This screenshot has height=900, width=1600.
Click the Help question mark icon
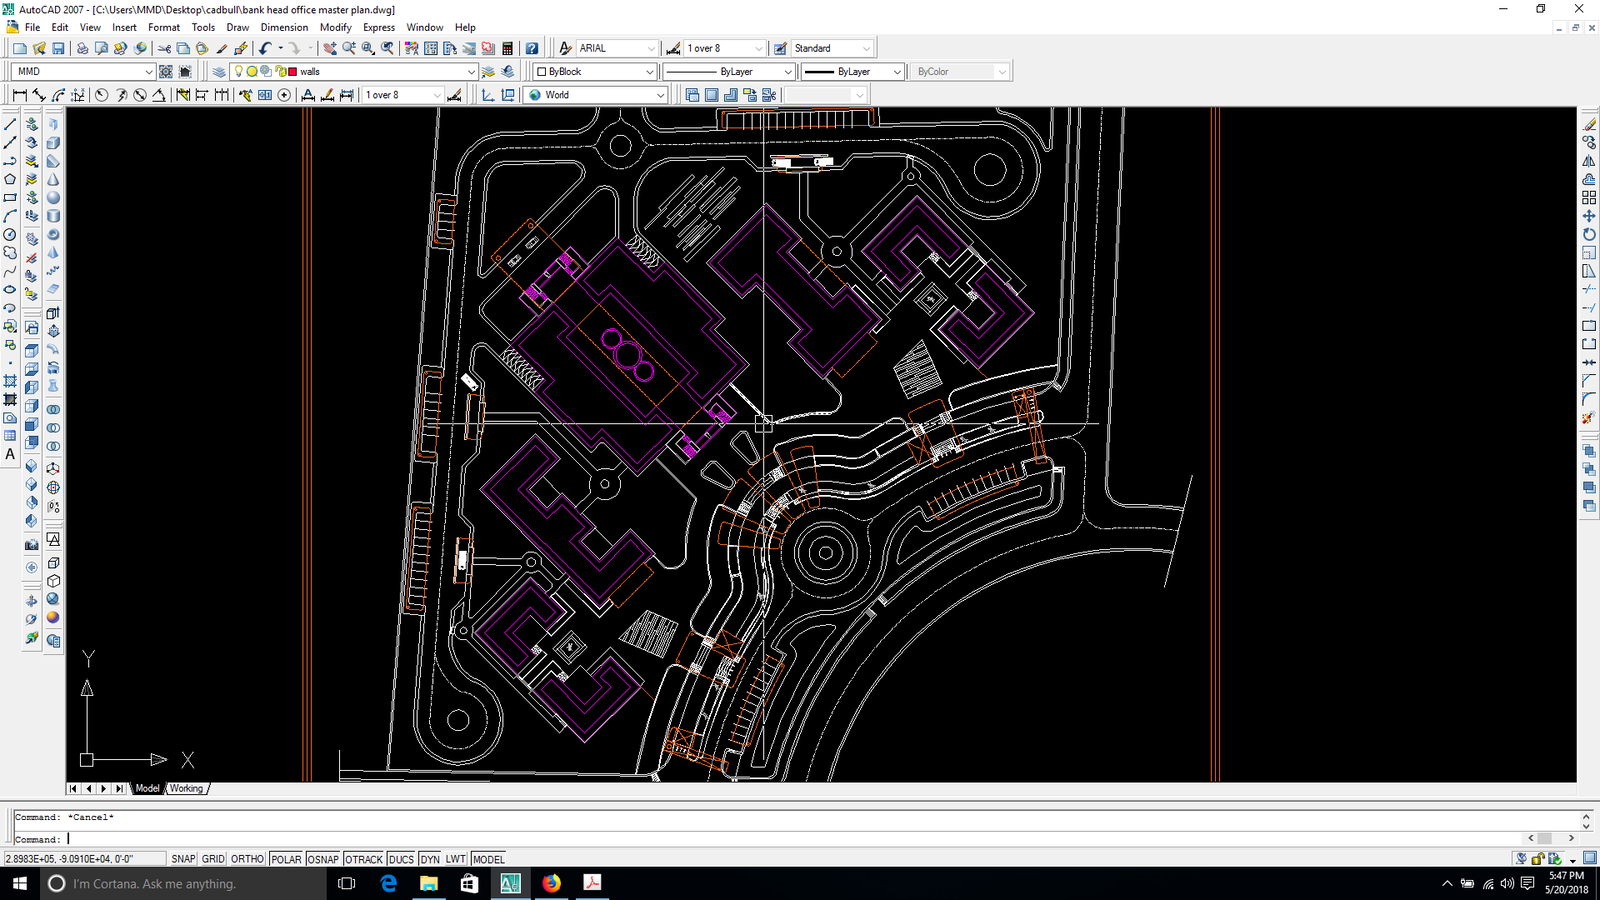[x=532, y=48]
